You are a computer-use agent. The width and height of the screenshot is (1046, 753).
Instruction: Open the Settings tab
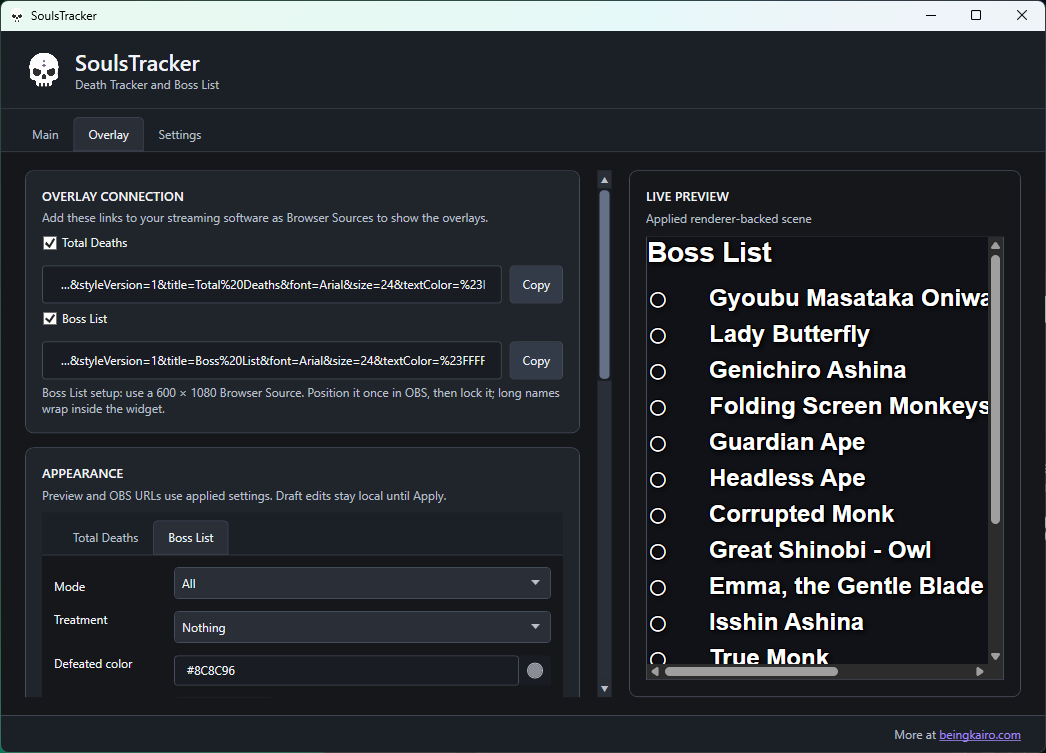pyautogui.click(x=179, y=135)
